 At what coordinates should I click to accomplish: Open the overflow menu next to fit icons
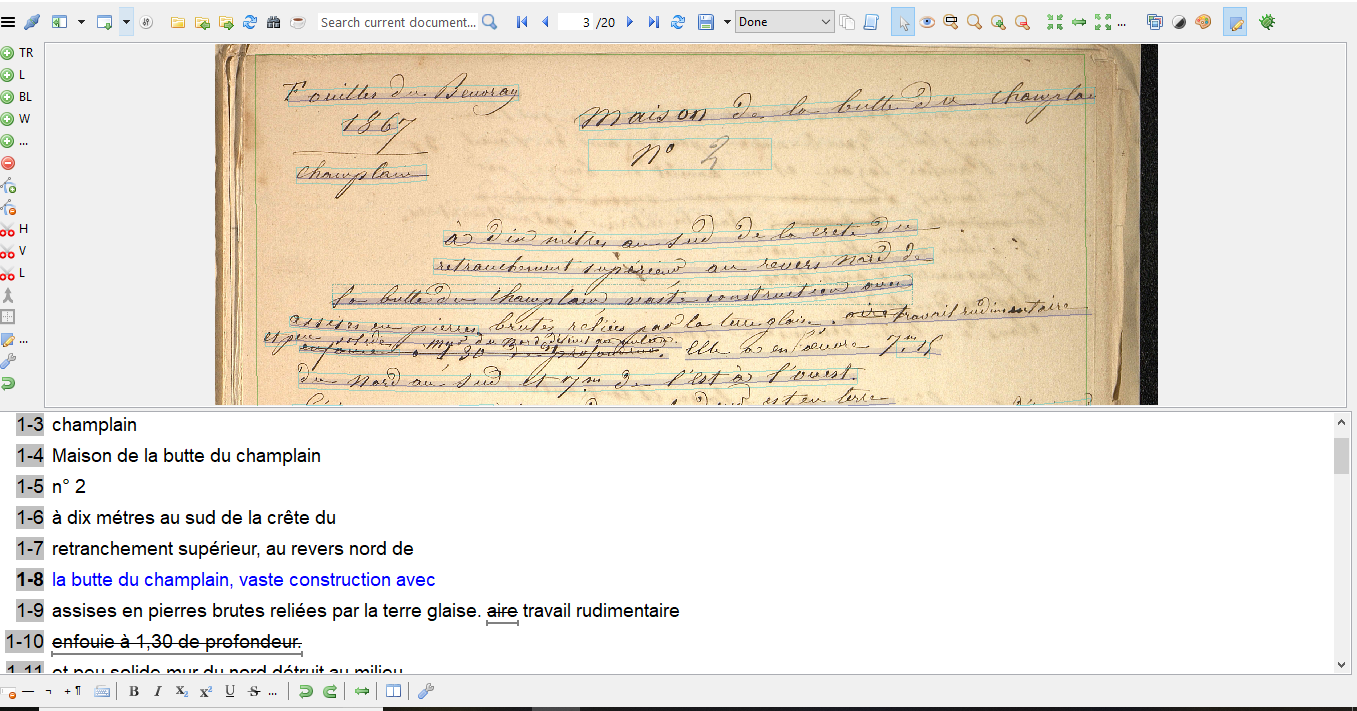(1122, 20)
